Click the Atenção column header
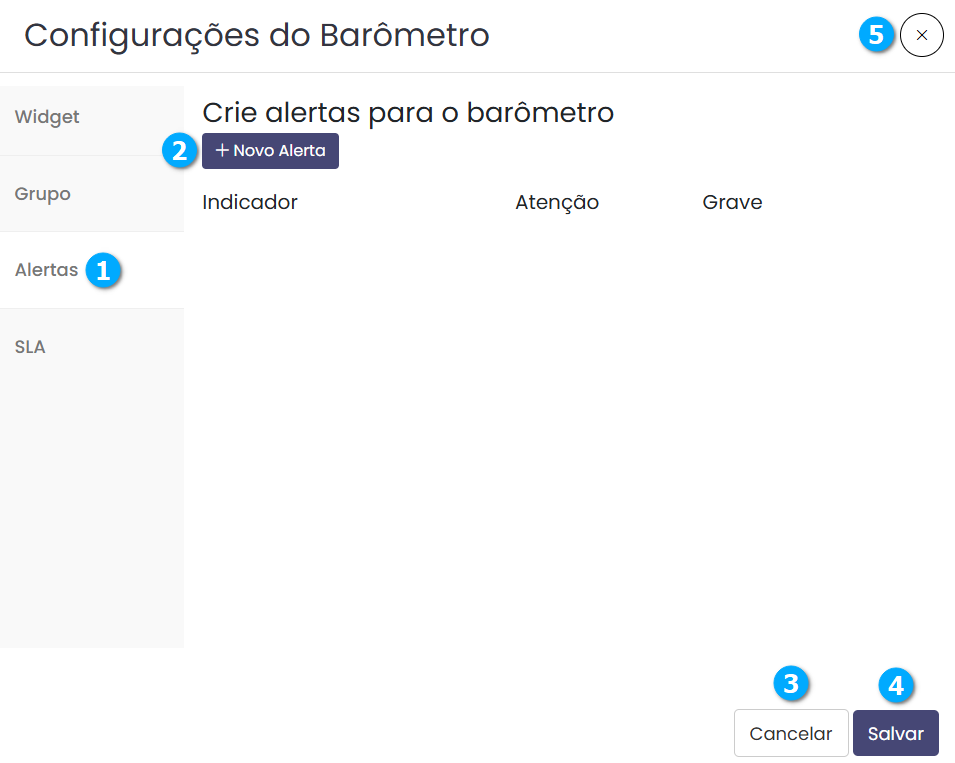 tap(557, 202)
